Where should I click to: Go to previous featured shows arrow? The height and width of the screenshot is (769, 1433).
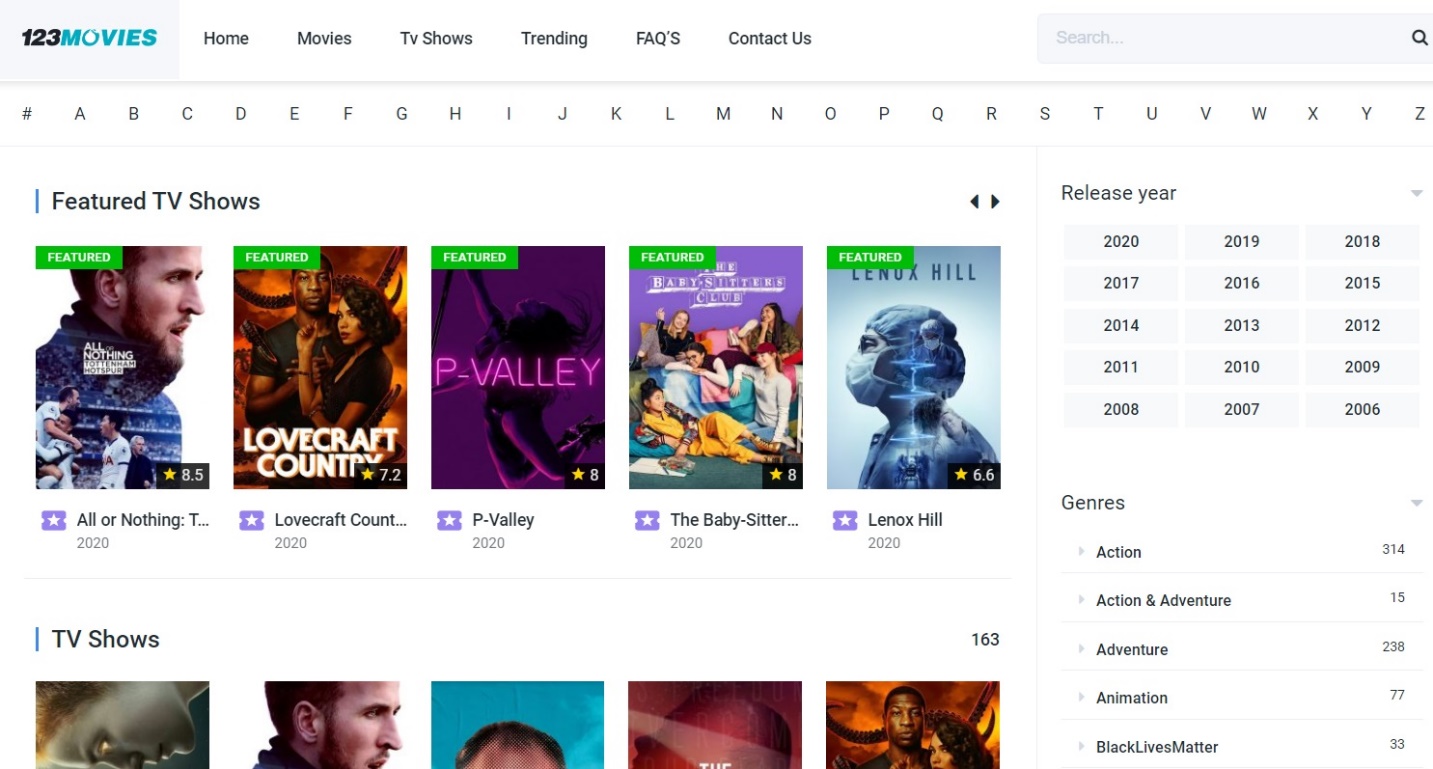tap(974, 202)
